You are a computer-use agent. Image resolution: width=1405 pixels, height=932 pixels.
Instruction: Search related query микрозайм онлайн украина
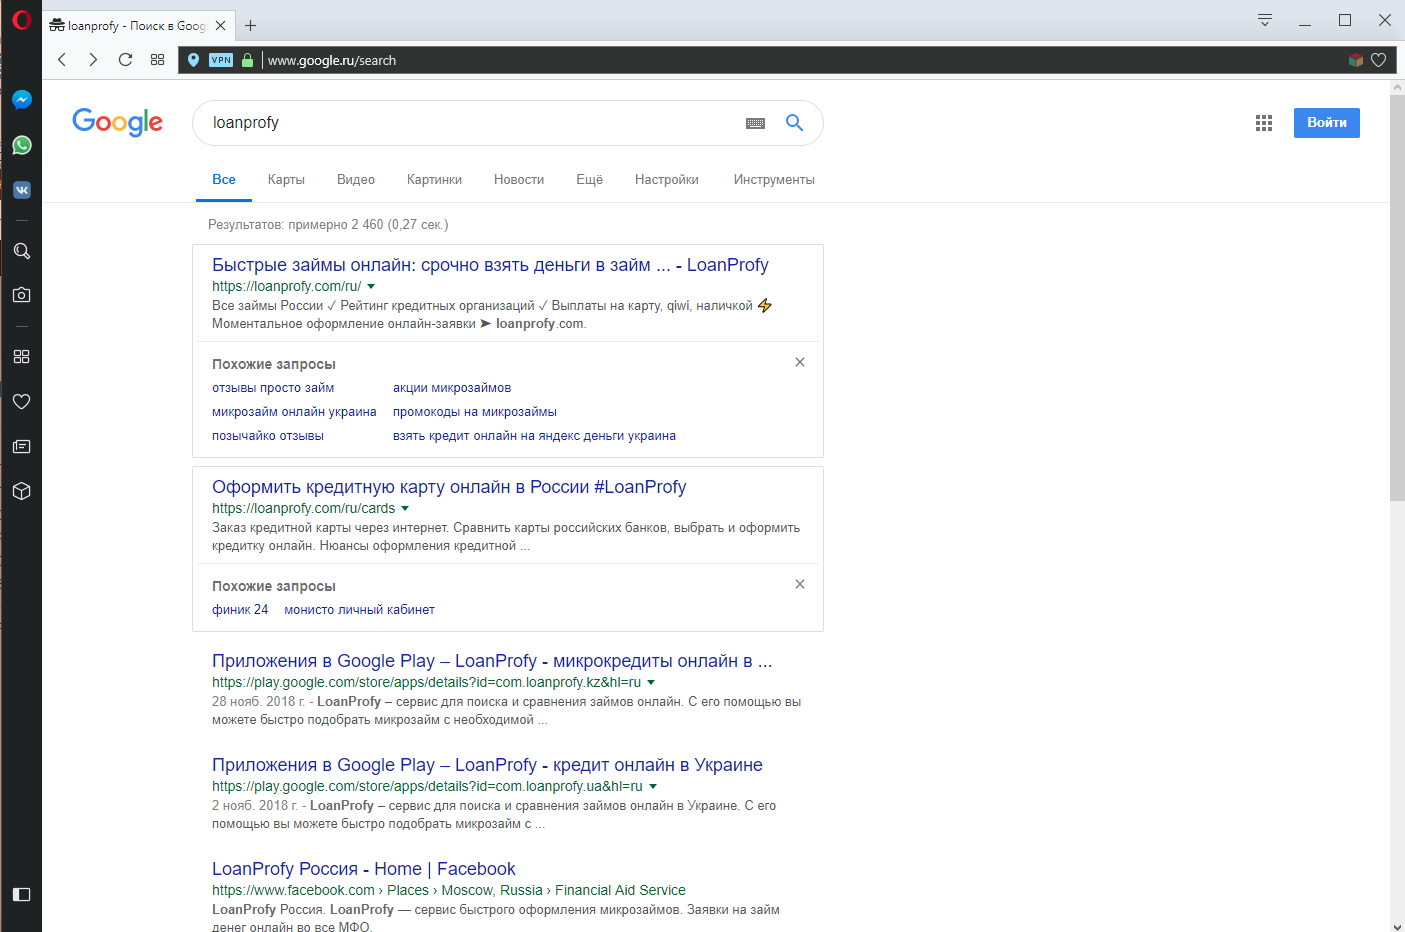[294, 412]
